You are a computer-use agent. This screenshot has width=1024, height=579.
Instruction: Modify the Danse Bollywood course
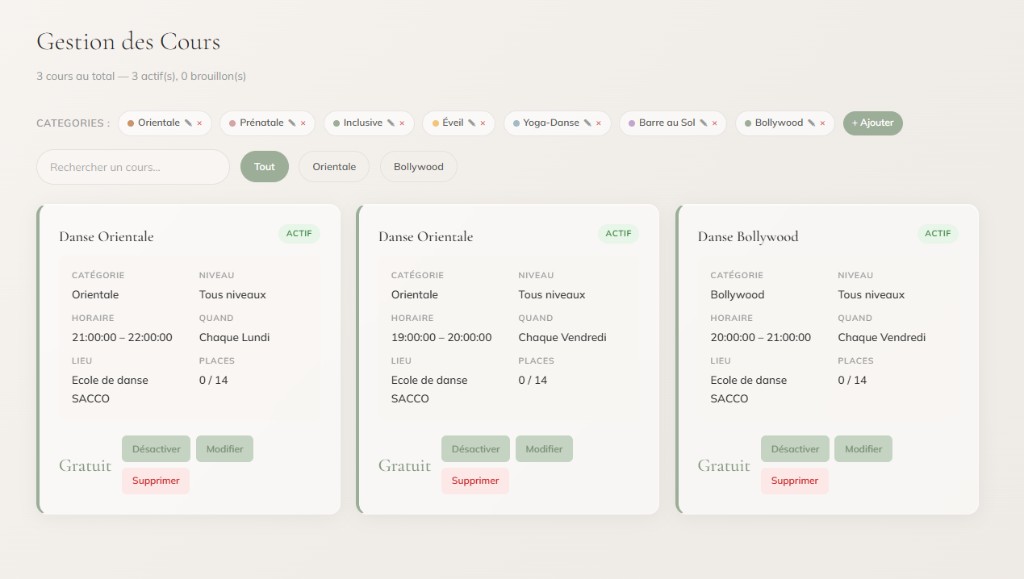[863, 449]
